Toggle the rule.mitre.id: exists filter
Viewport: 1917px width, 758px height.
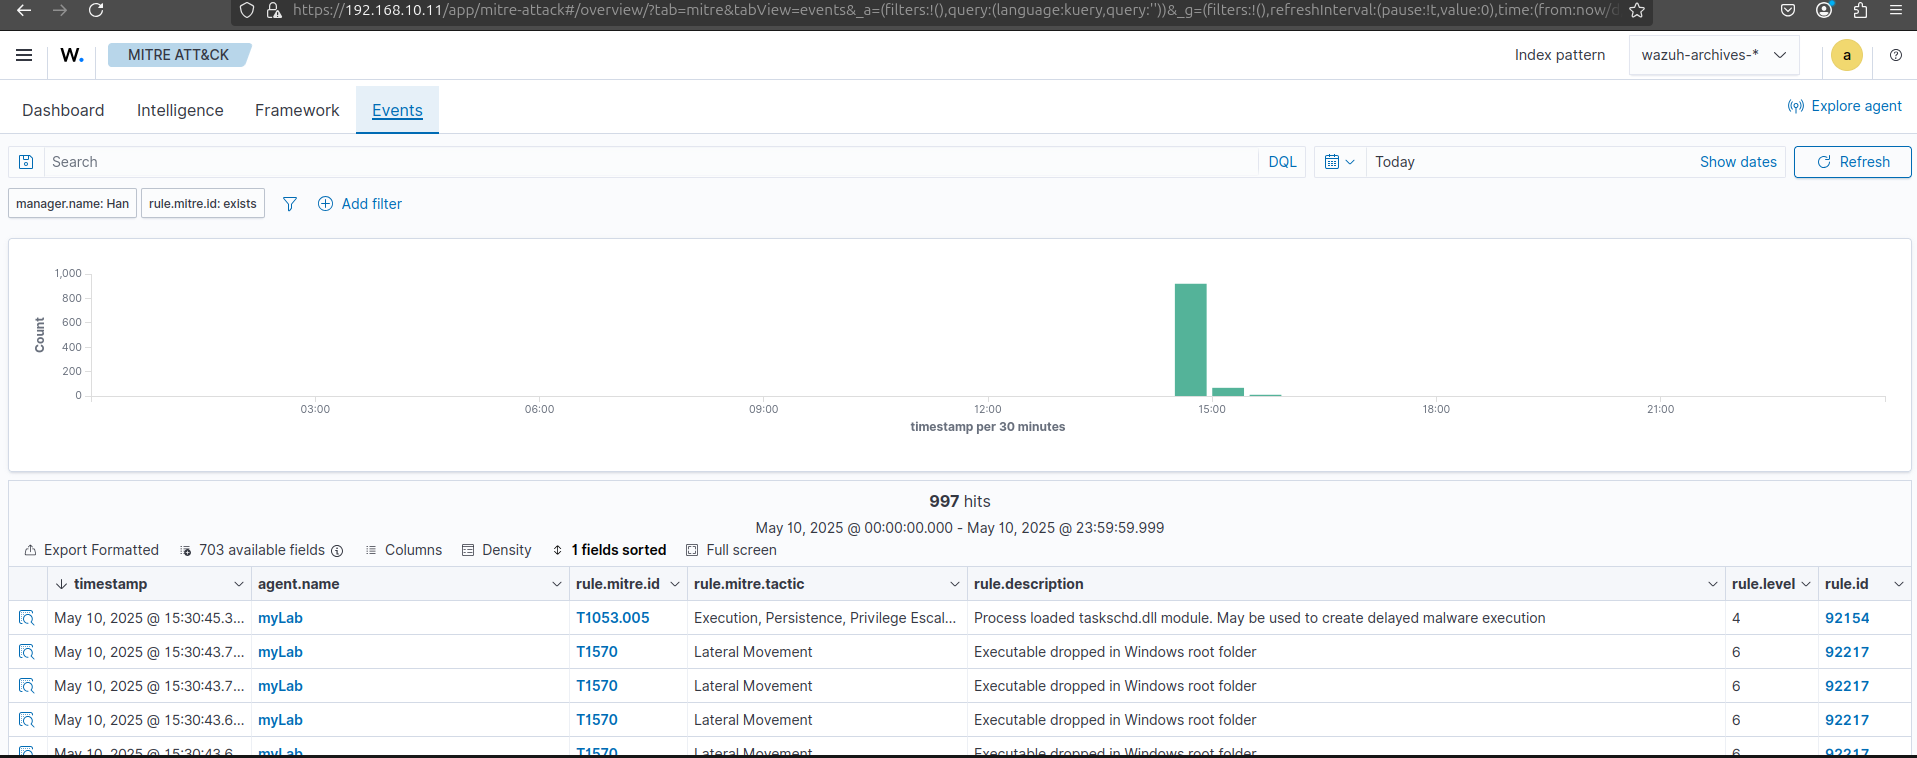(x=203, y=204)
